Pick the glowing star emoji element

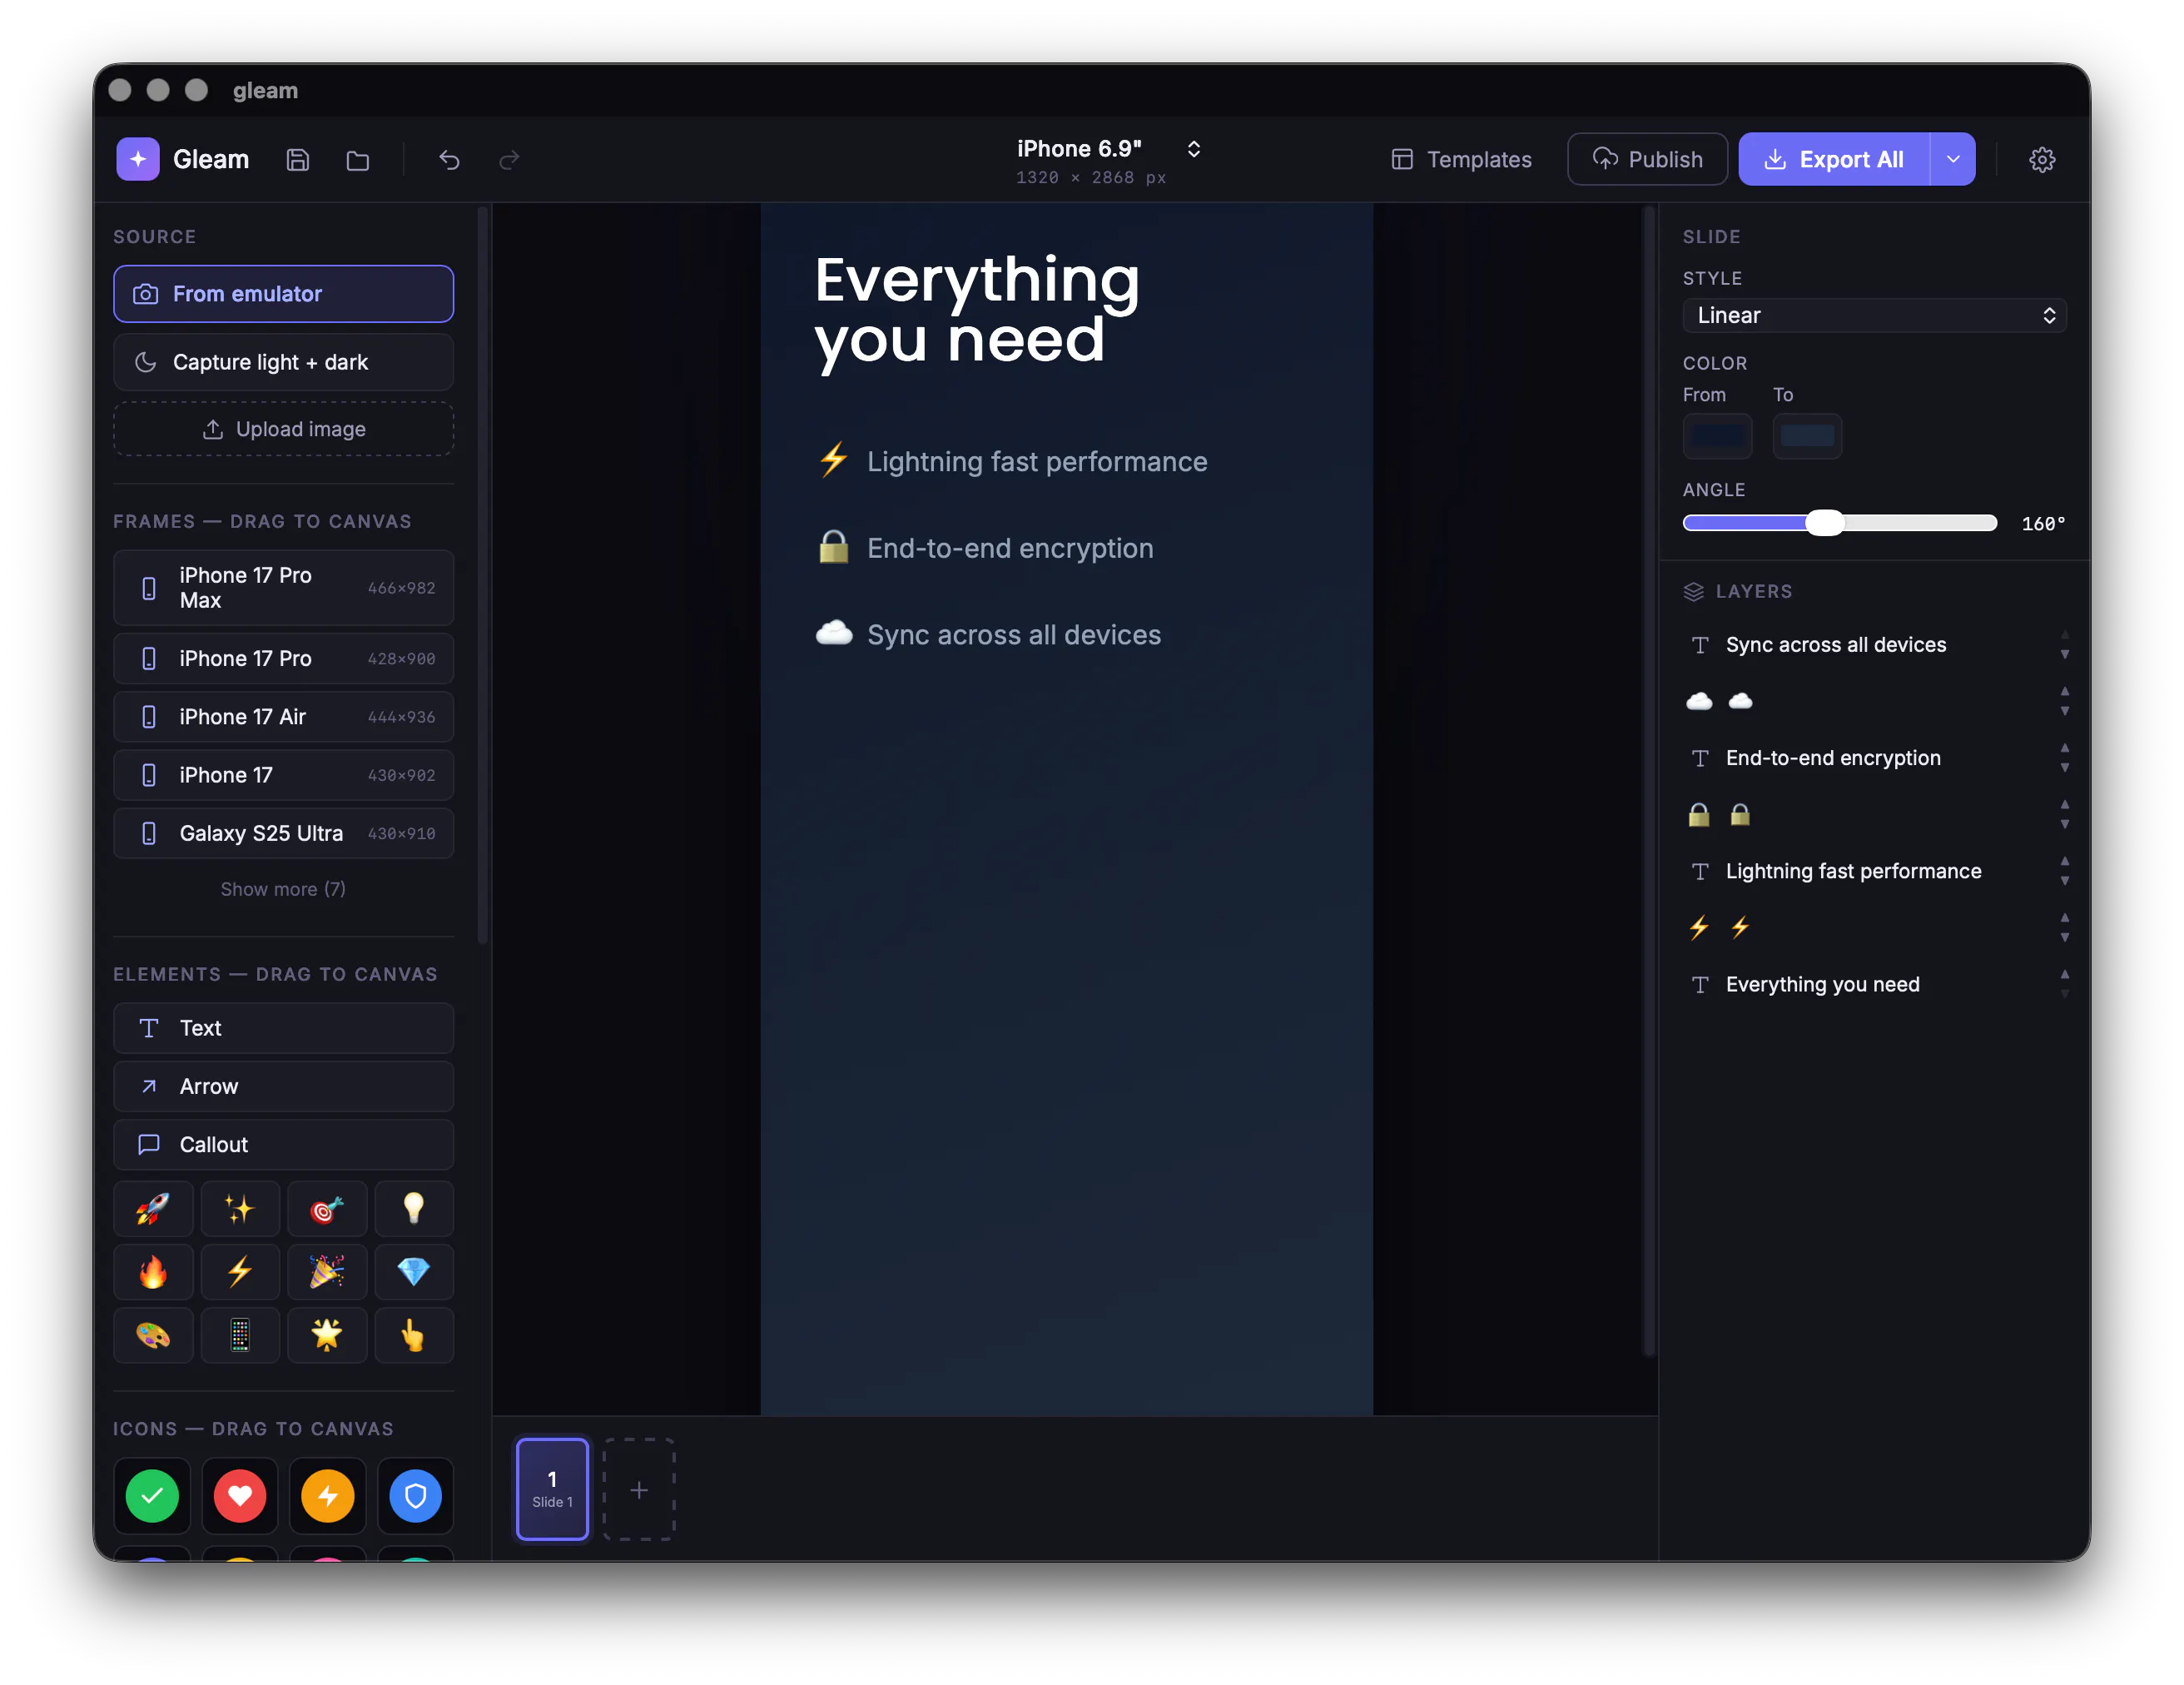(x=327, y=1335)
